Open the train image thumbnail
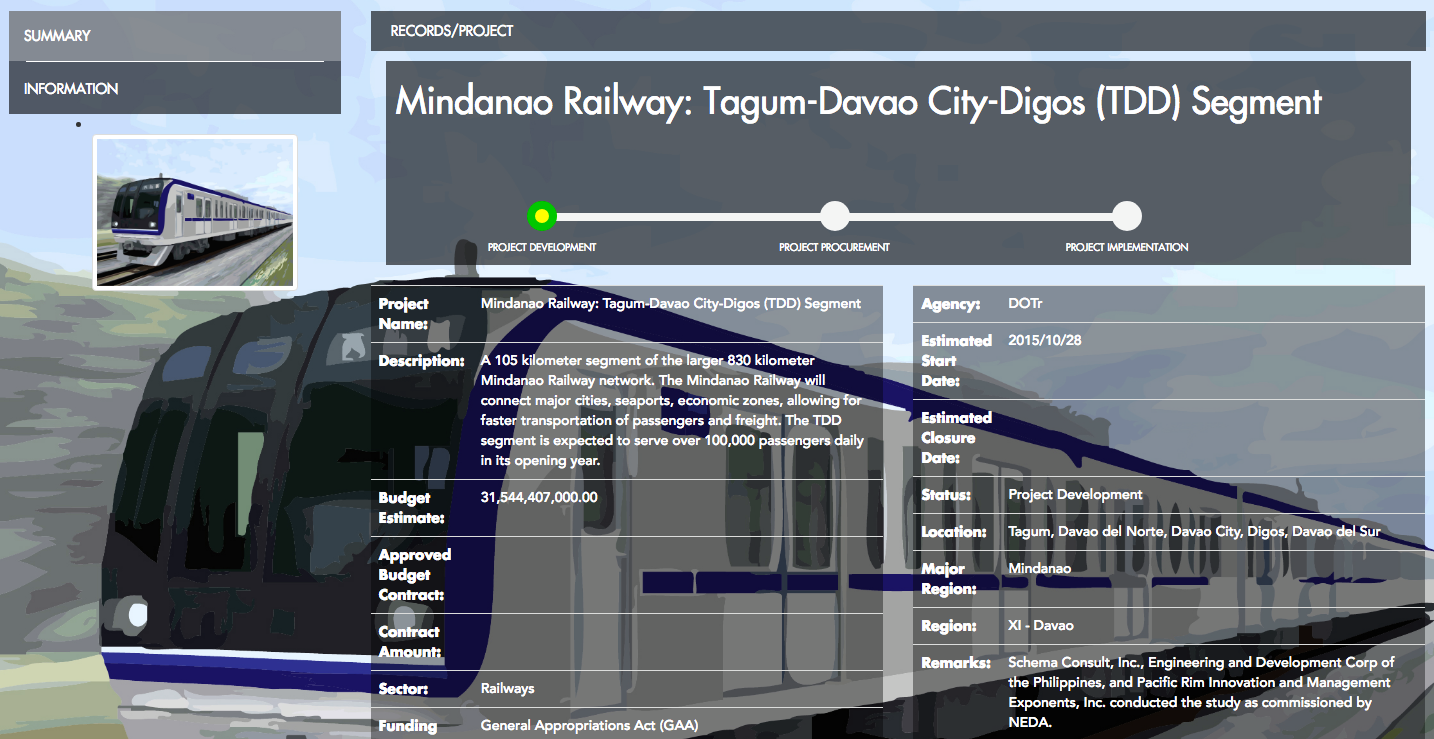 [x=195, y=213]
